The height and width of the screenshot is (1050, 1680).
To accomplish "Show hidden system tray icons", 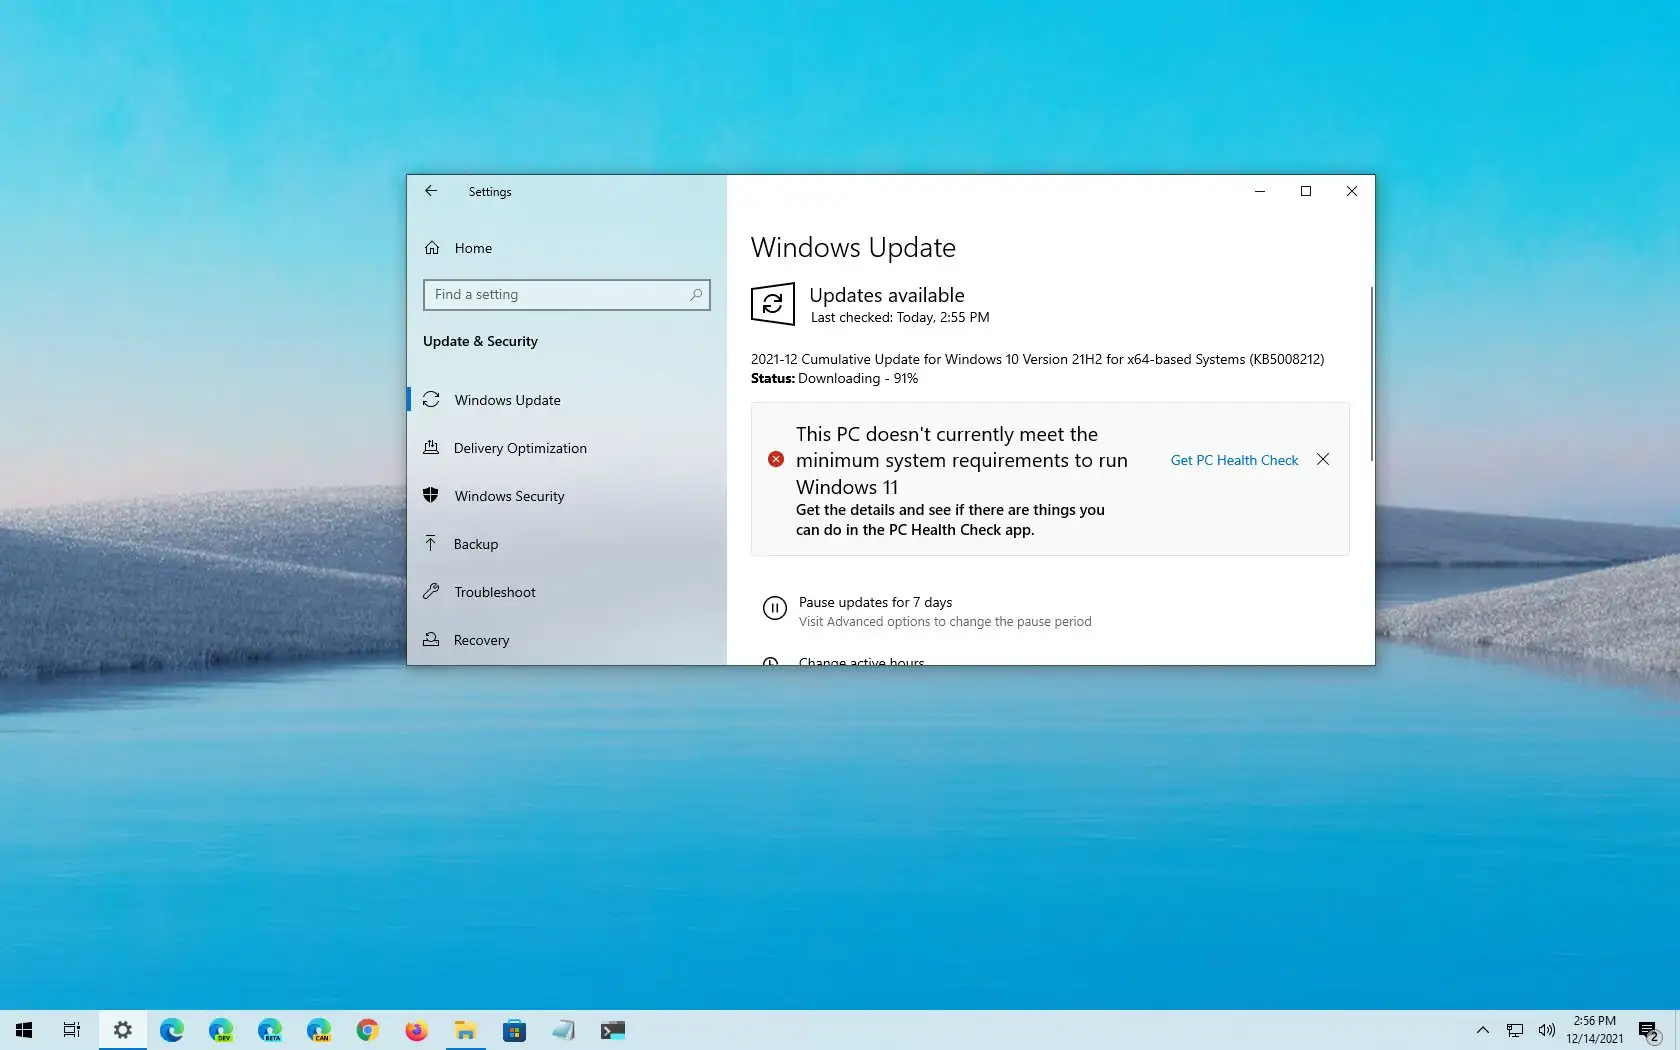I will (x=1483, y=1030).
